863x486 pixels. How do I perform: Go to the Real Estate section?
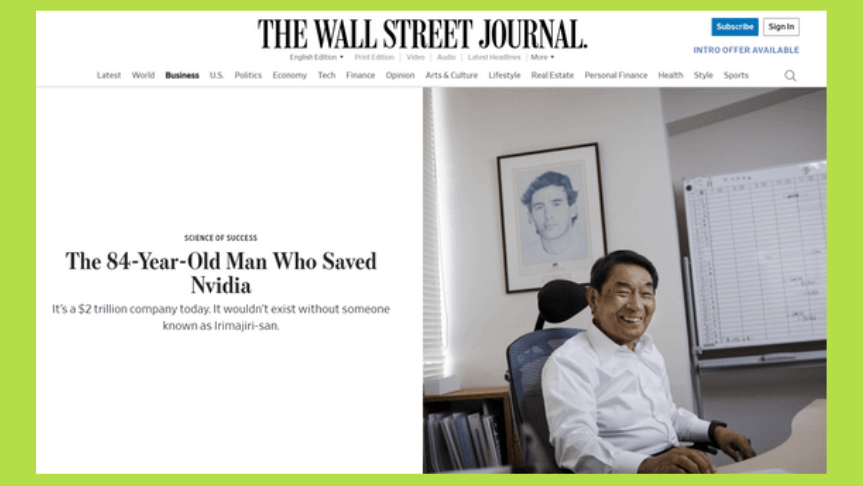click(552, 75)
